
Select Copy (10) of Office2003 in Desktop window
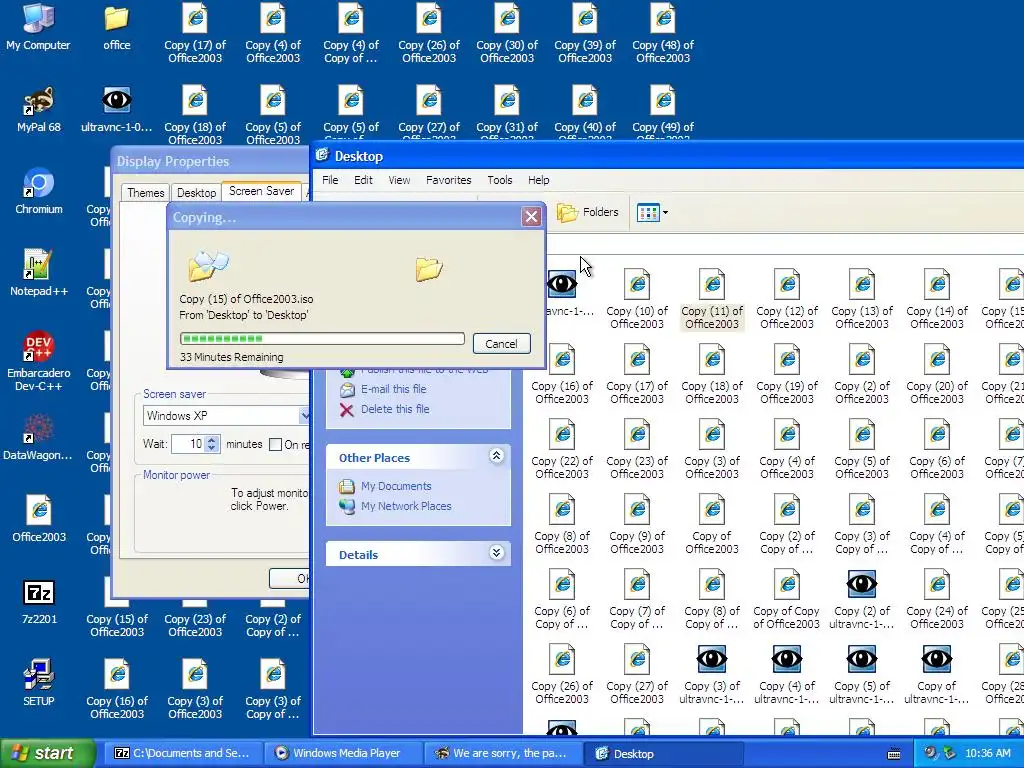[637, 299]
